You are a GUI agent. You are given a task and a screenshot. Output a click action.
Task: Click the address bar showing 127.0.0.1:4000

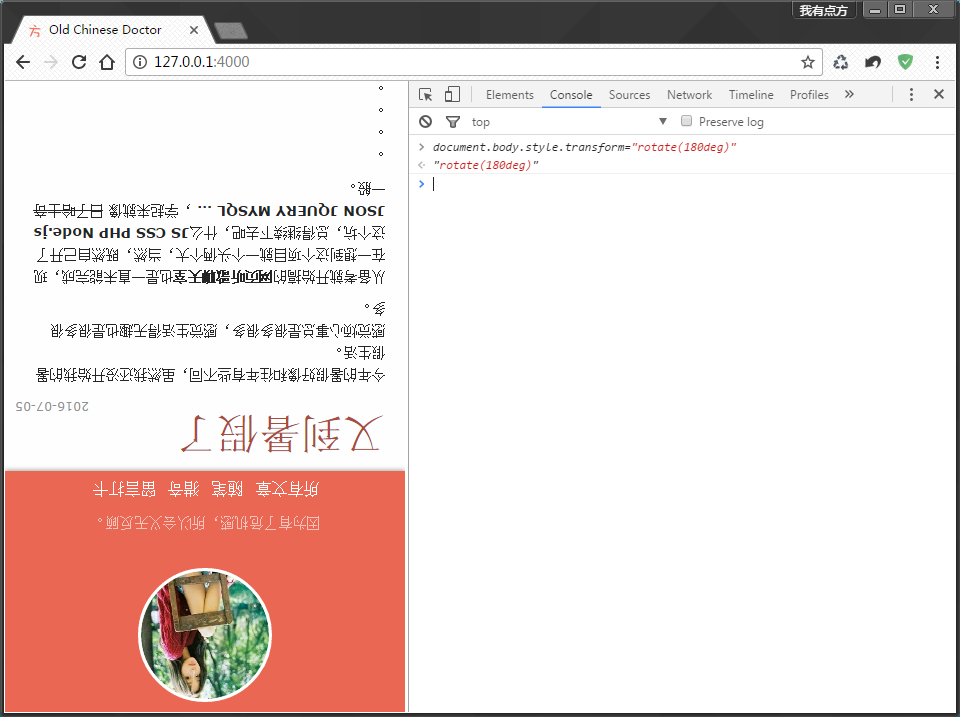(x=470, y=62)
